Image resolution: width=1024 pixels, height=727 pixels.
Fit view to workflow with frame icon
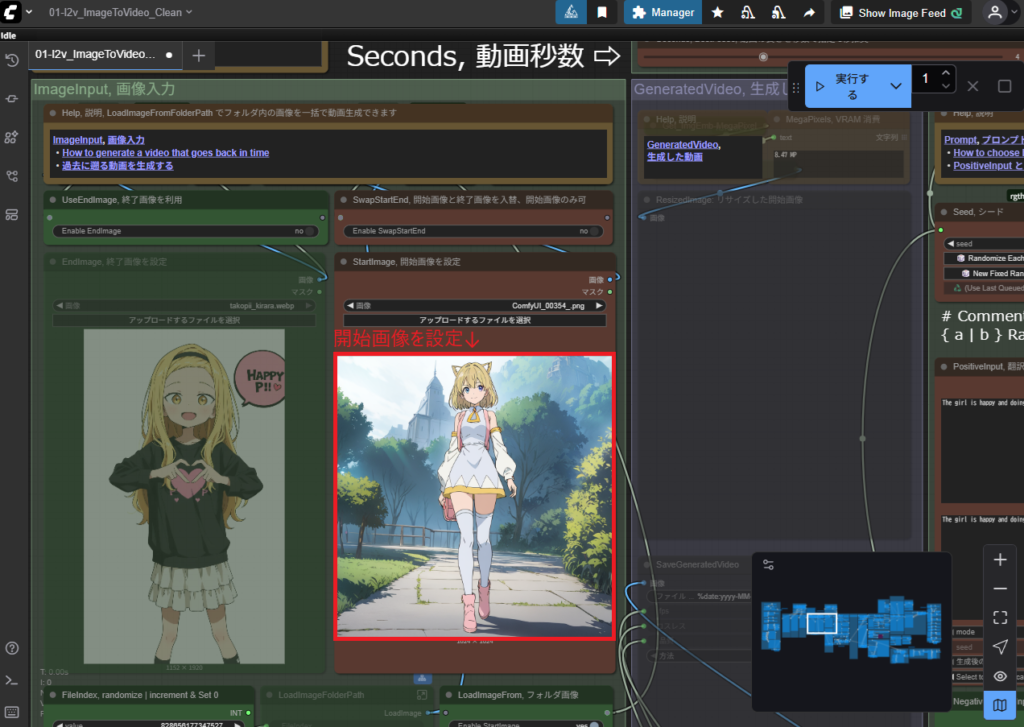coord(1000,617)
